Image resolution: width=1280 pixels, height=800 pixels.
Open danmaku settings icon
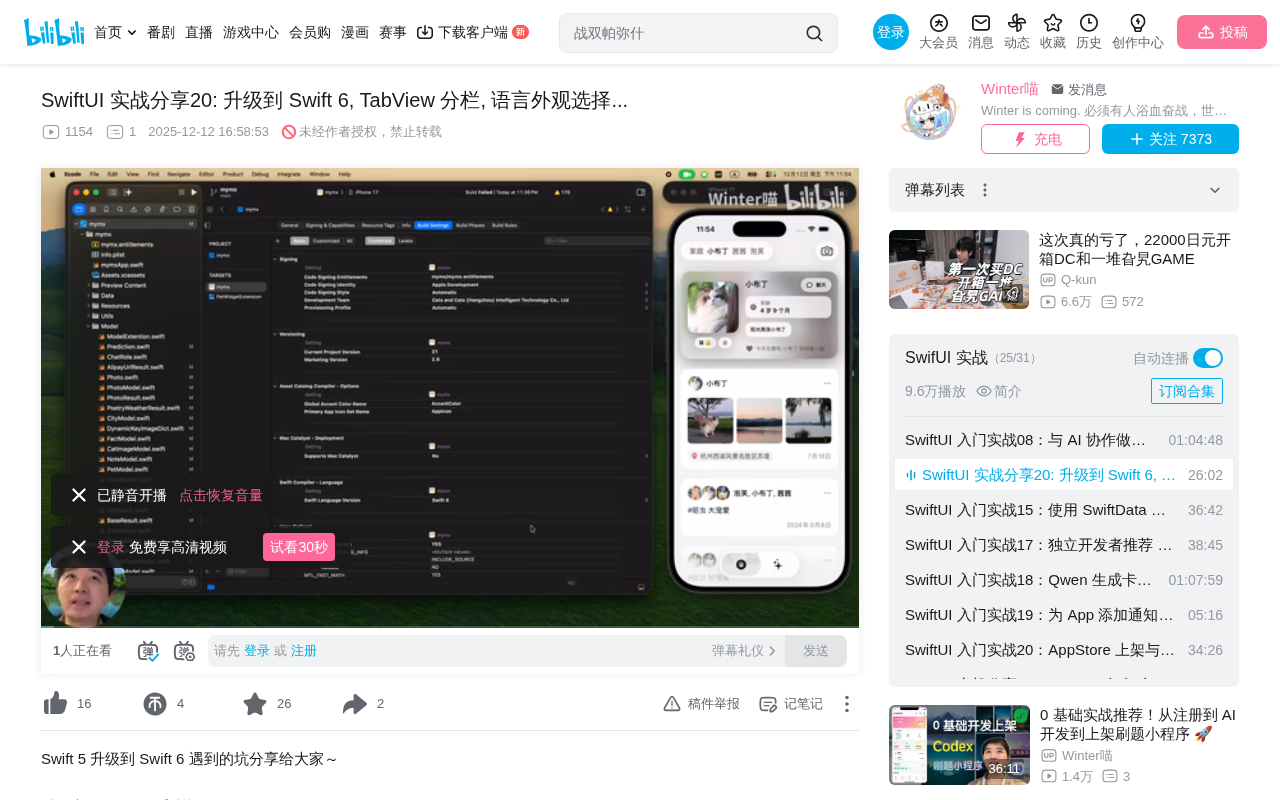(x=184, y=651)
